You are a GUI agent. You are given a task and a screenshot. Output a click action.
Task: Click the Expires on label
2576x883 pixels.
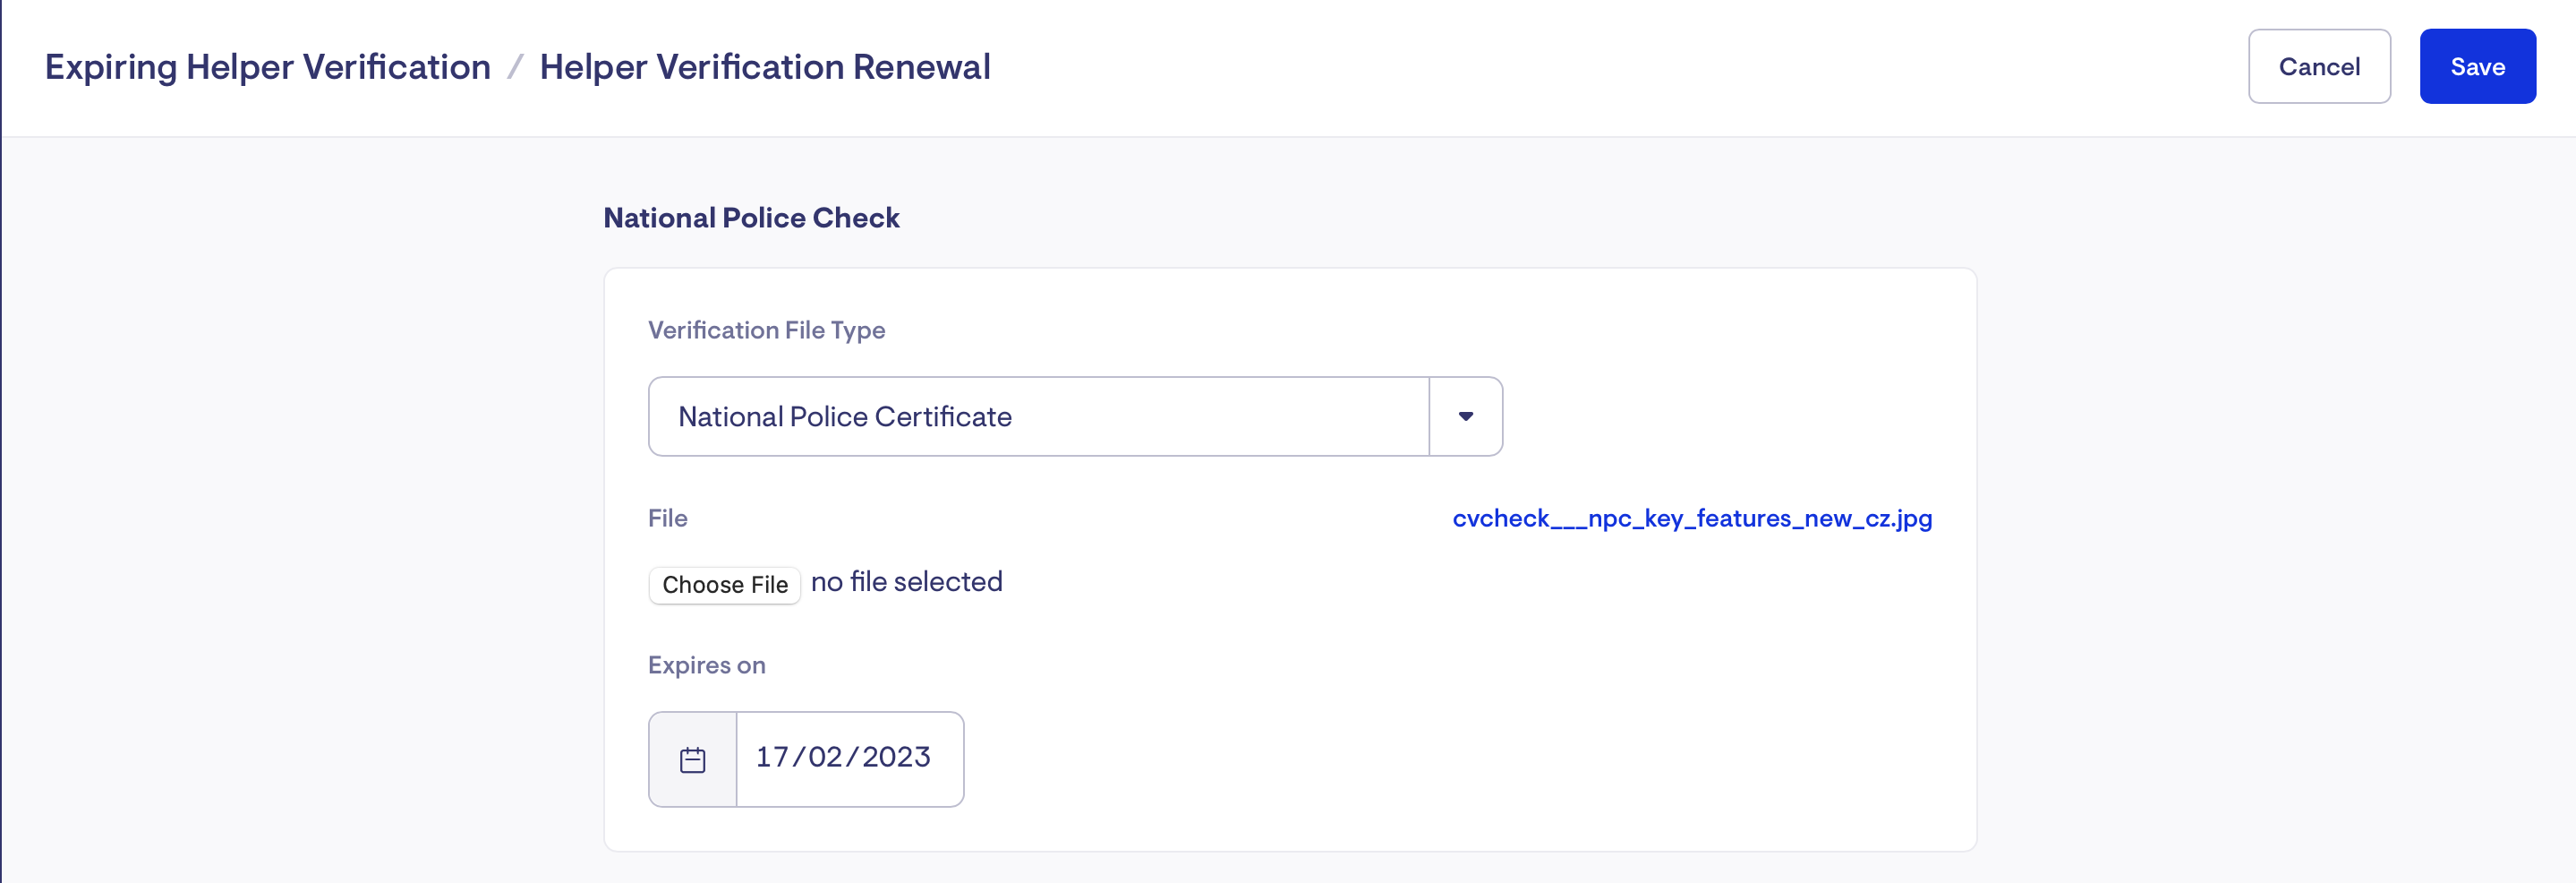coord(706,666)
